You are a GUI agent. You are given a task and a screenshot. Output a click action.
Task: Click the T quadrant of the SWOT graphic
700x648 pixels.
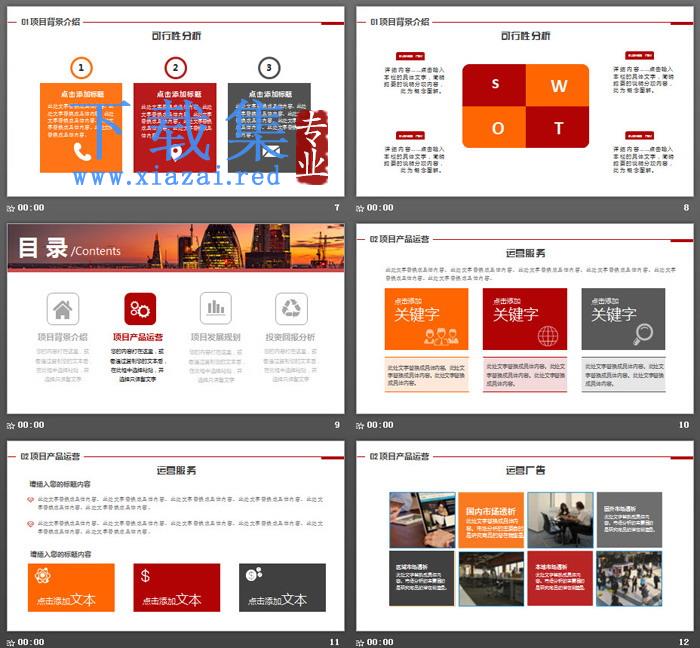pyautogui.click(x=558, y=127)
